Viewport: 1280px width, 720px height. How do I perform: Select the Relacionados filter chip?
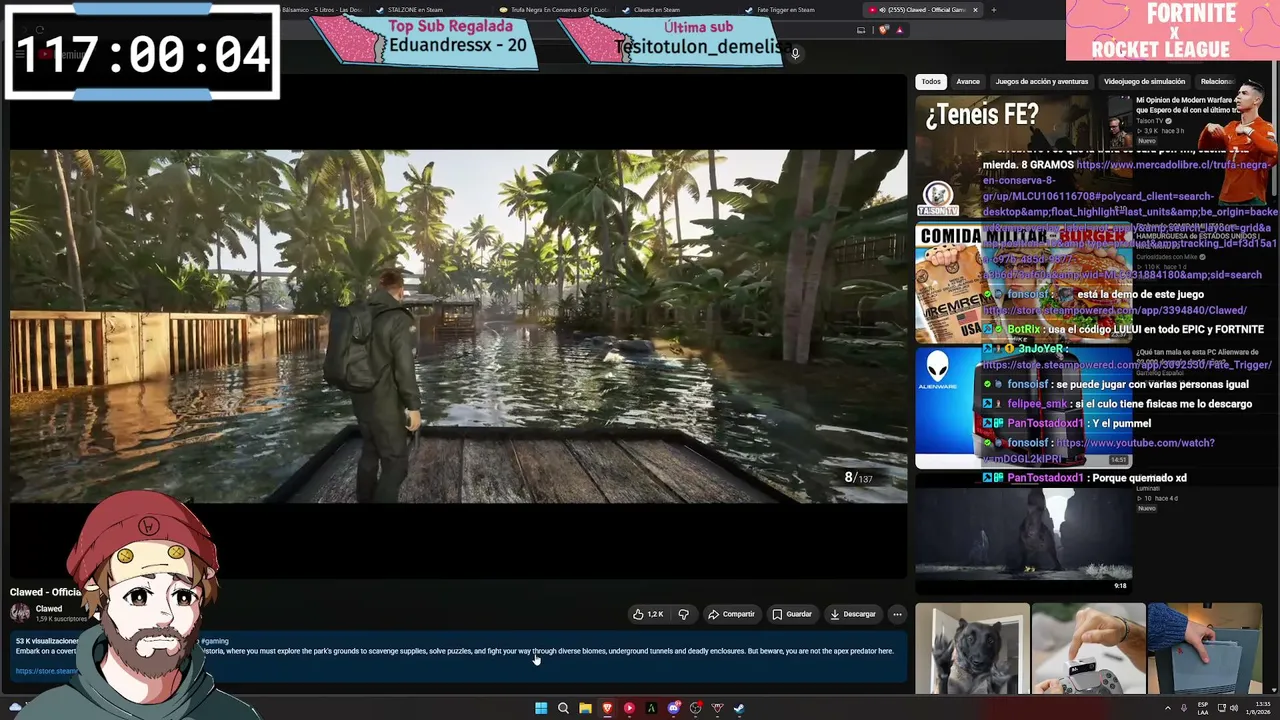(1217, 82)
